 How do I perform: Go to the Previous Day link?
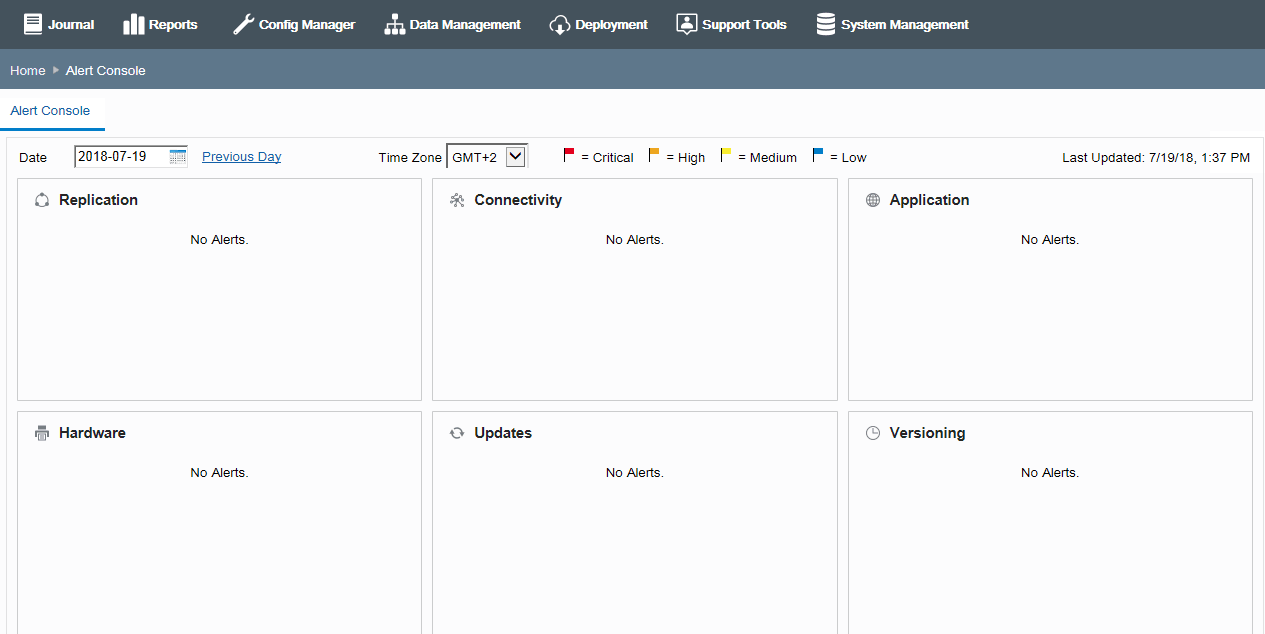click(x=241, y=156)
